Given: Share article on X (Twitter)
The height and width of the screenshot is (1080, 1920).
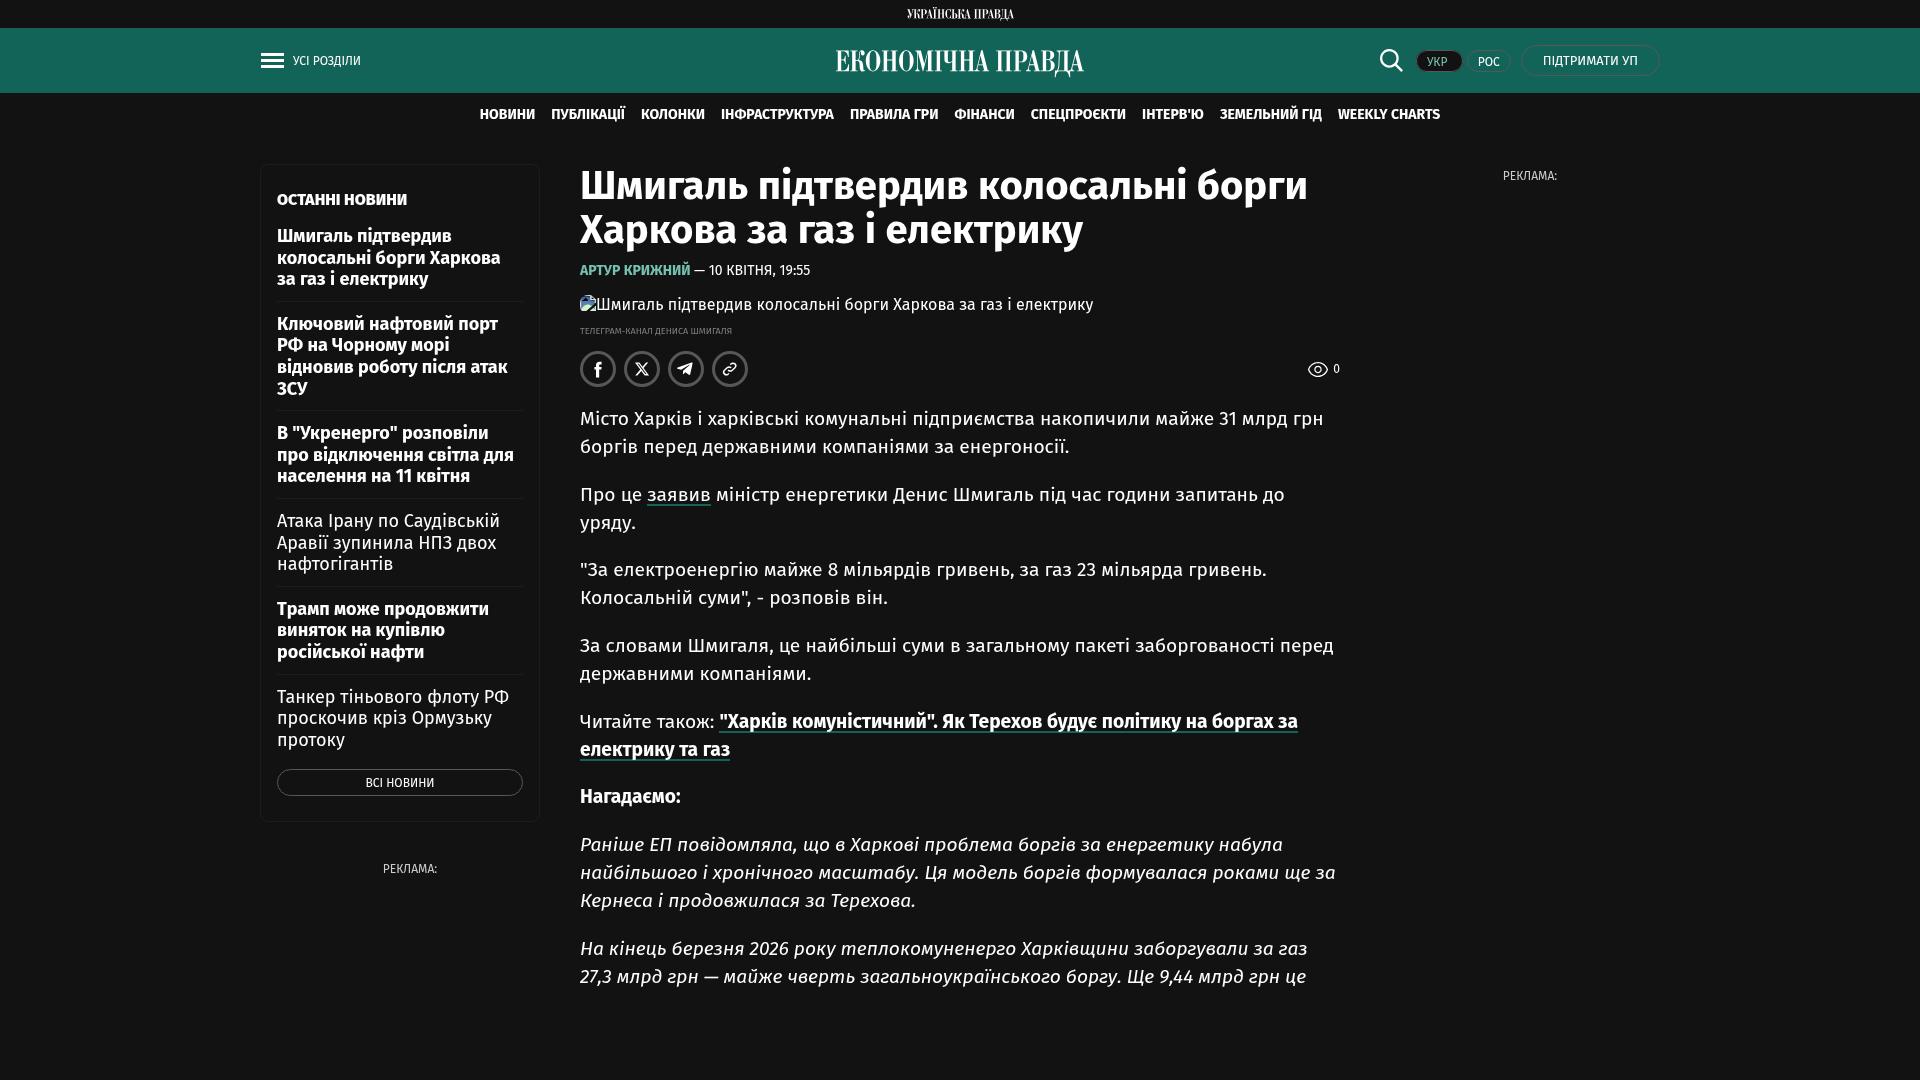Looking at the screenshot, I should [642, 369].
